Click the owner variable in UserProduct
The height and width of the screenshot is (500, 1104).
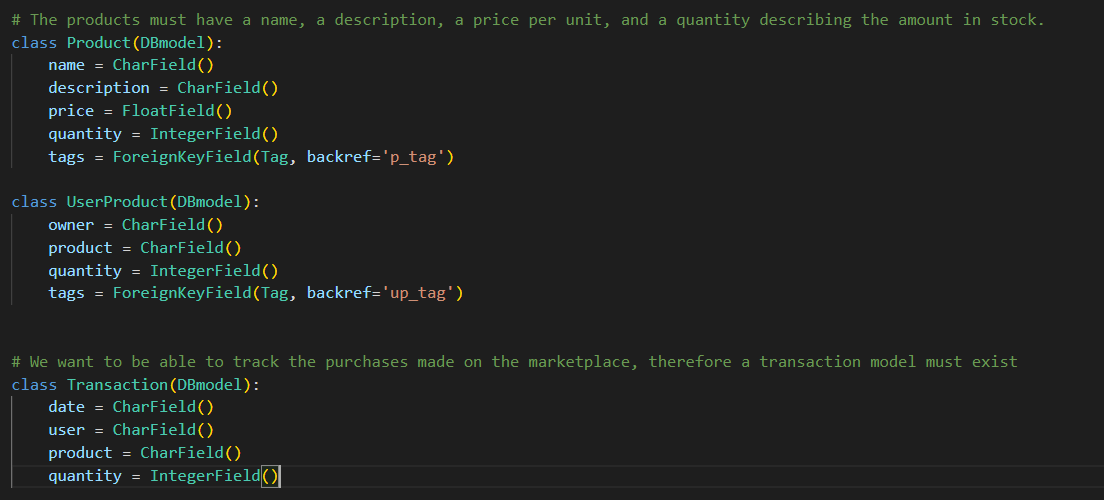click(x=71, y=225)
